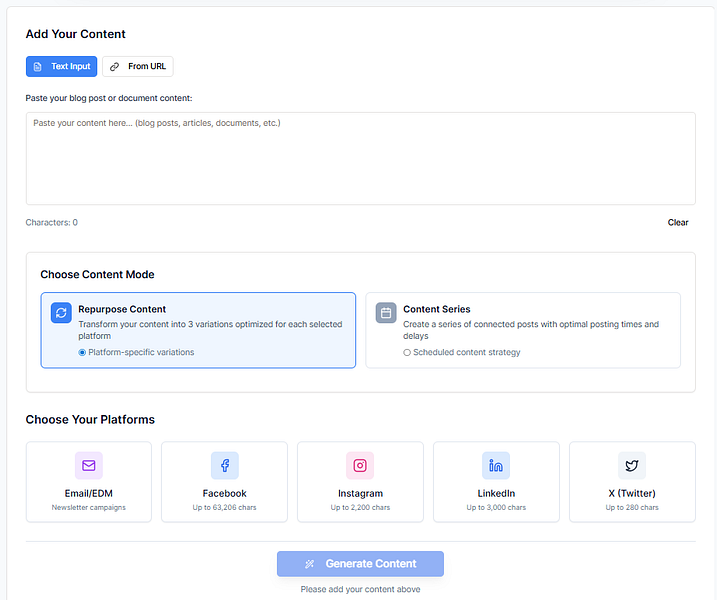Image resolution: width=717 pixels, height=600 pixels.
Task: Select the Content Series mode card
Action: [x=523, y=330]
